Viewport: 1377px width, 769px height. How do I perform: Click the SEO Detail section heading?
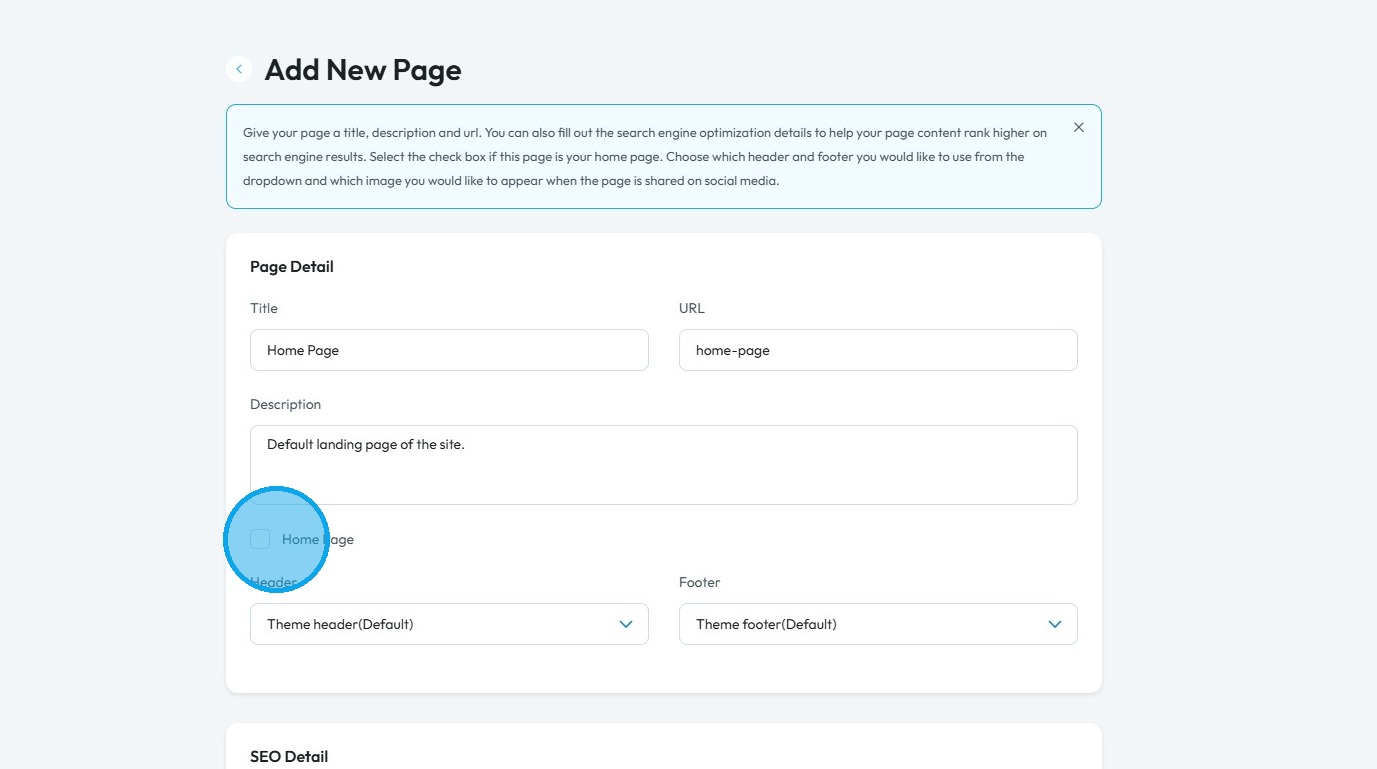289,756
